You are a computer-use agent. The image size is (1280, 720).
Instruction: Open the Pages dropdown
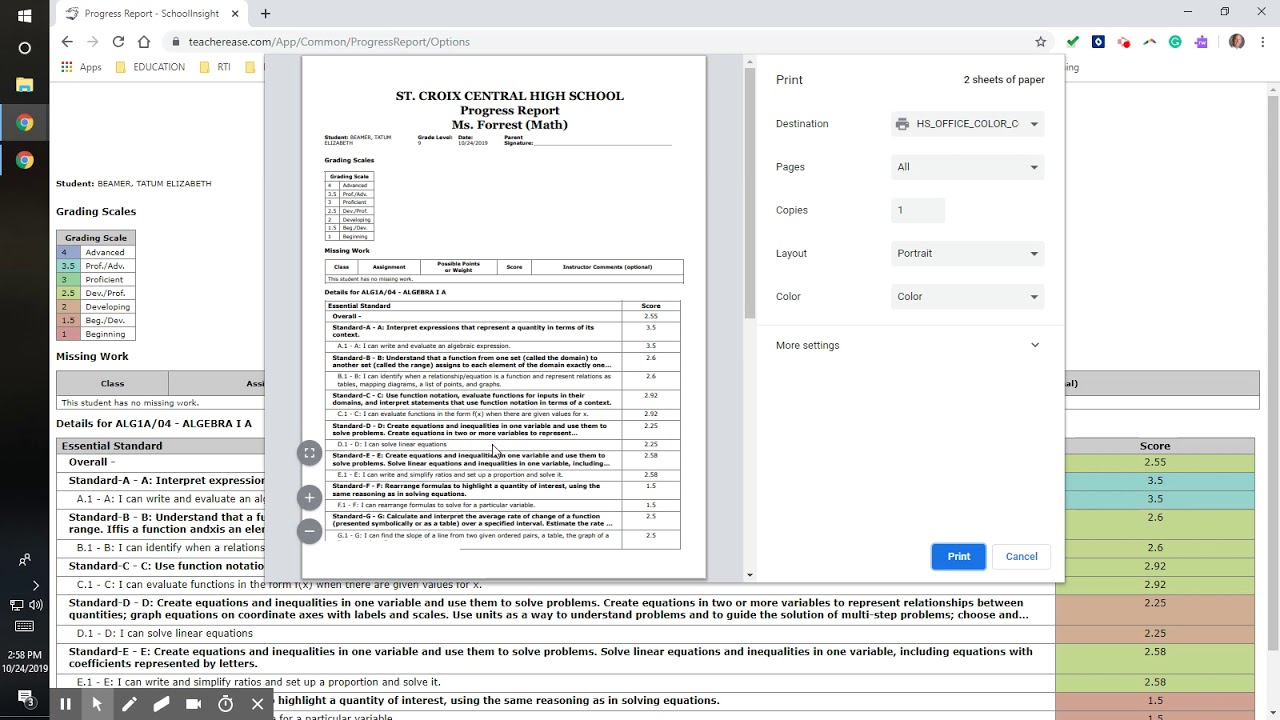coord(967,167)
